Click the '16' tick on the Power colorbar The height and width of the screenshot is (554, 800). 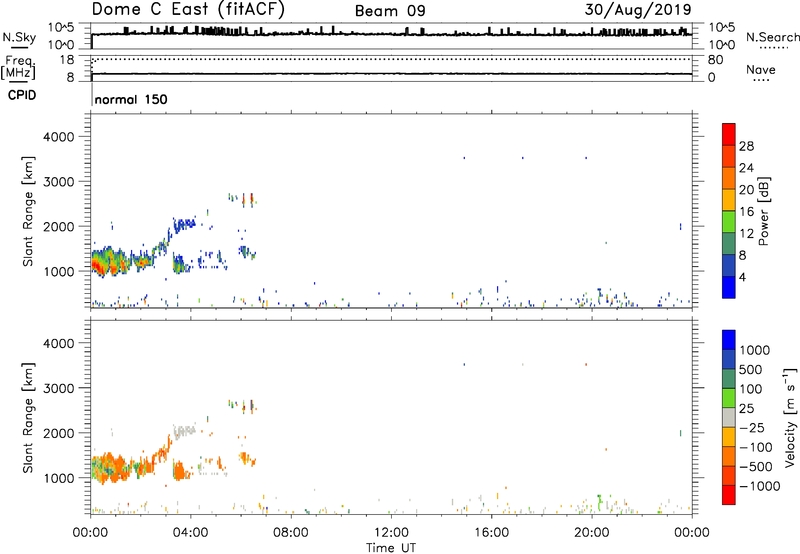click(746, 212)
